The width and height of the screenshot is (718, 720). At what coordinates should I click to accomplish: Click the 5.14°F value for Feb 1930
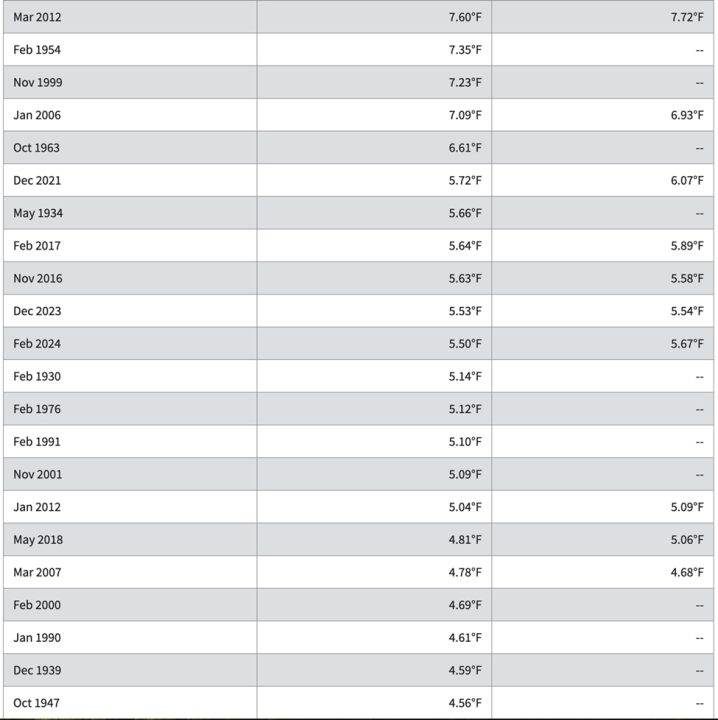coord(465,376)
